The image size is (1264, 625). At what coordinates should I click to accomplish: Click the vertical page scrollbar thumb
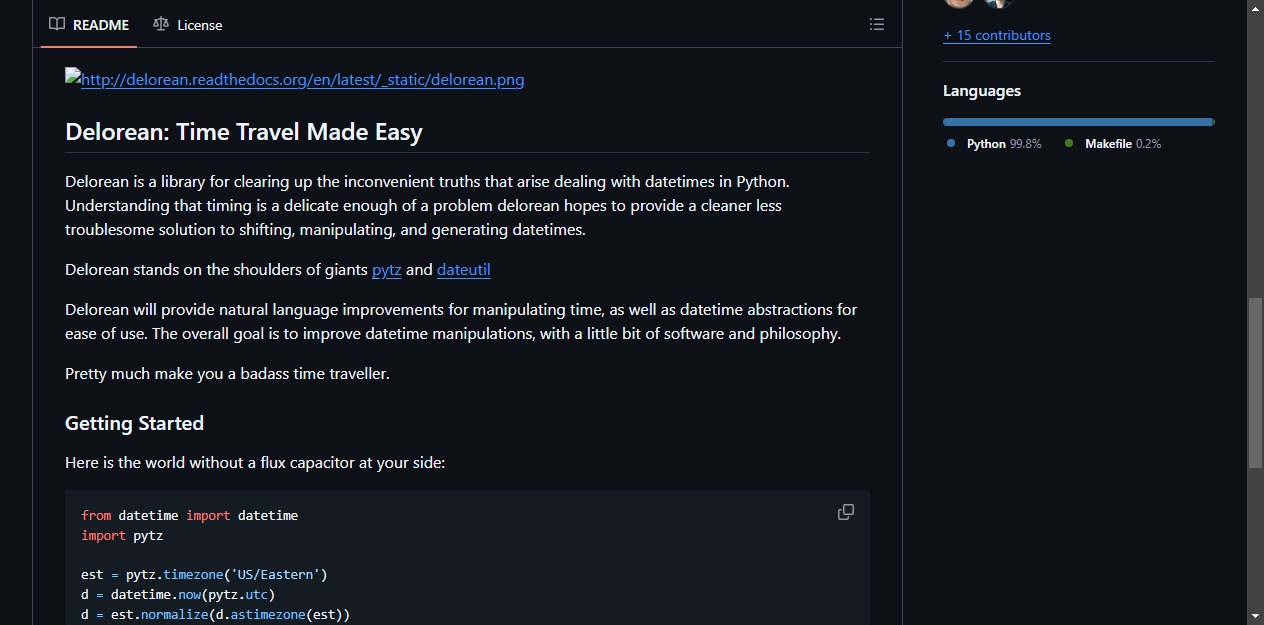tap(1255, 383)
